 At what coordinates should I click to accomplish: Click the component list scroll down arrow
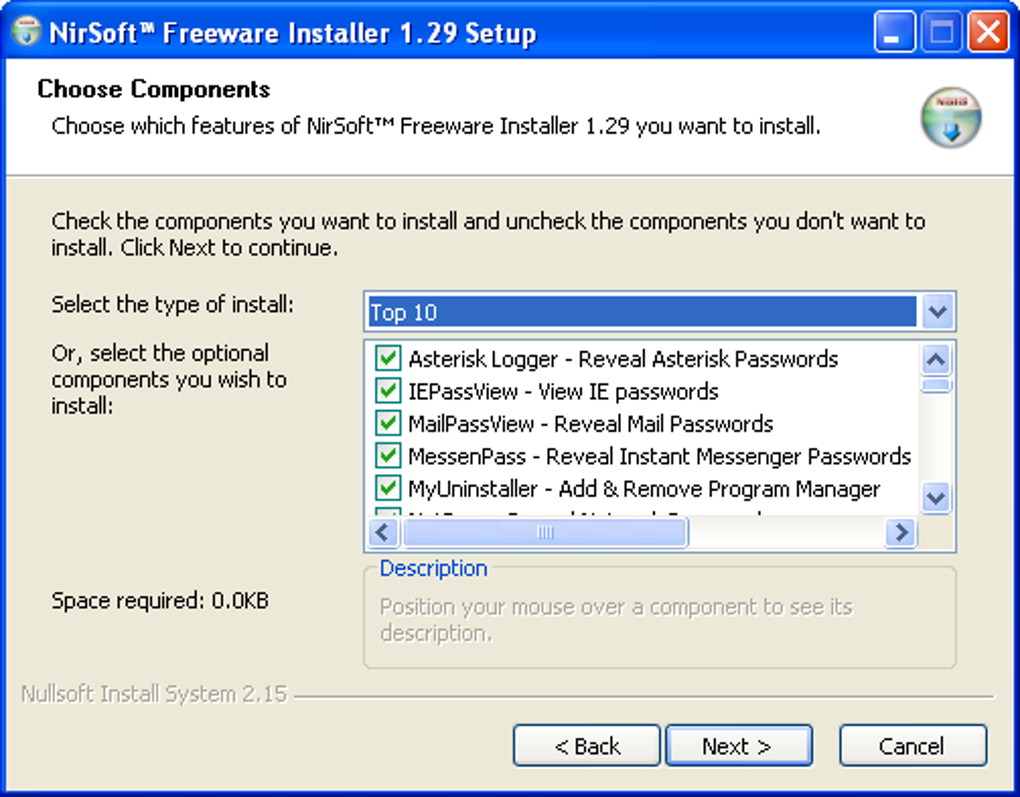(x=936, y=498)
